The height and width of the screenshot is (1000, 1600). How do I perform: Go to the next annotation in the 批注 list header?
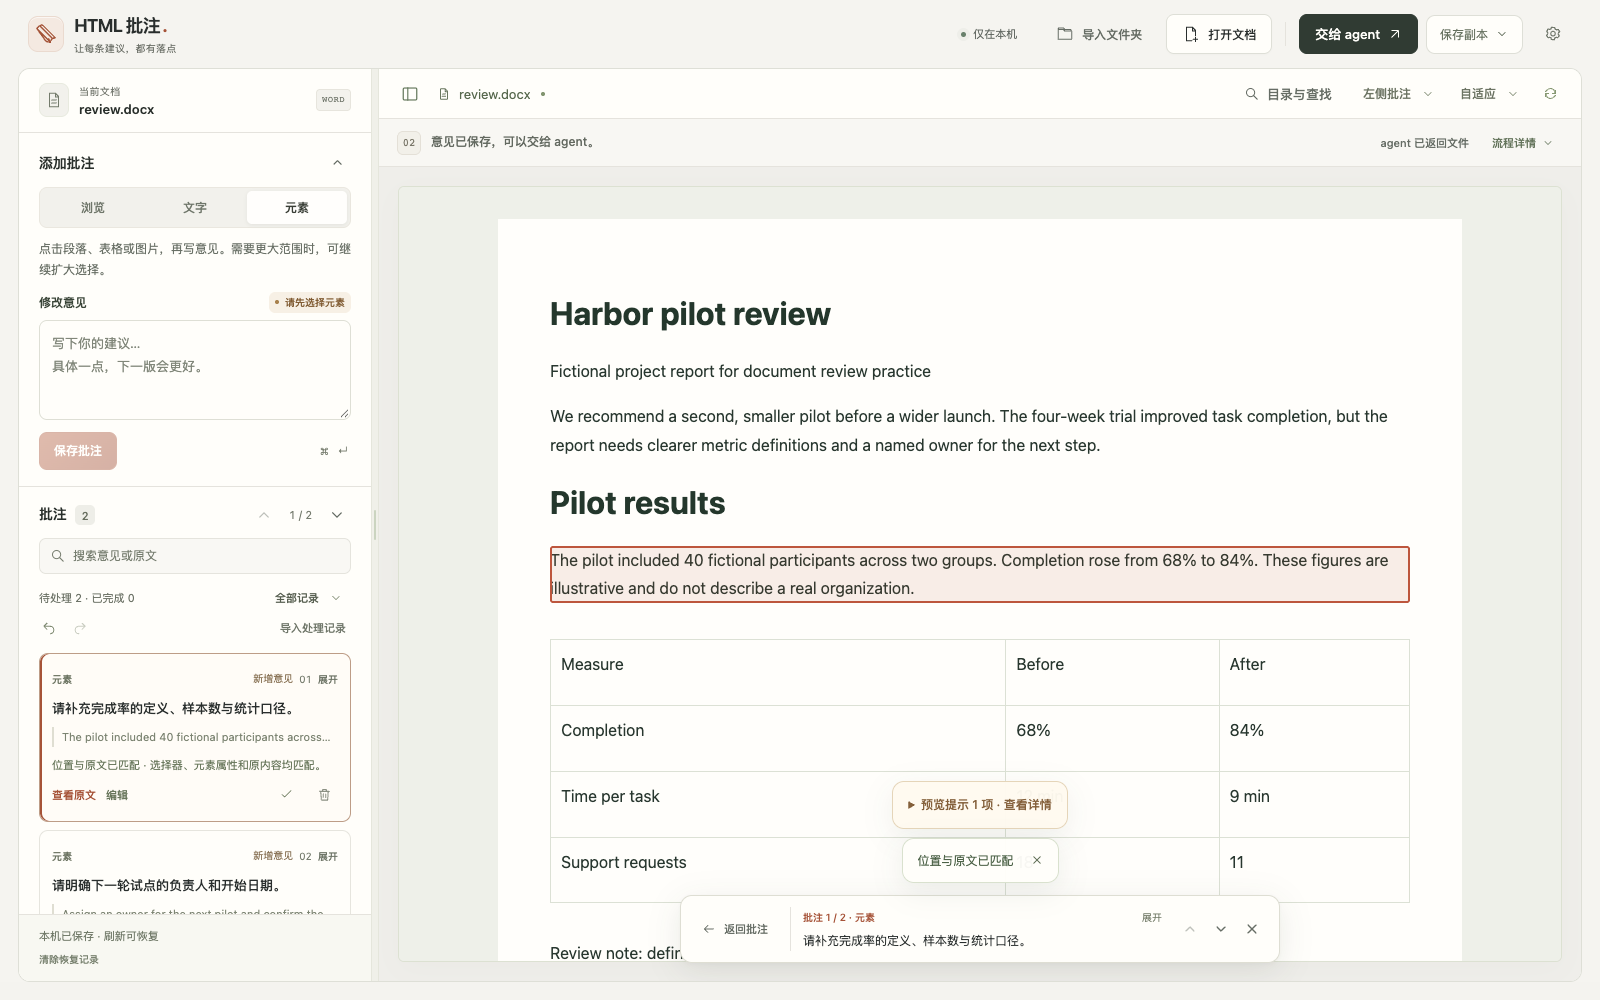[x=337, y=515]
